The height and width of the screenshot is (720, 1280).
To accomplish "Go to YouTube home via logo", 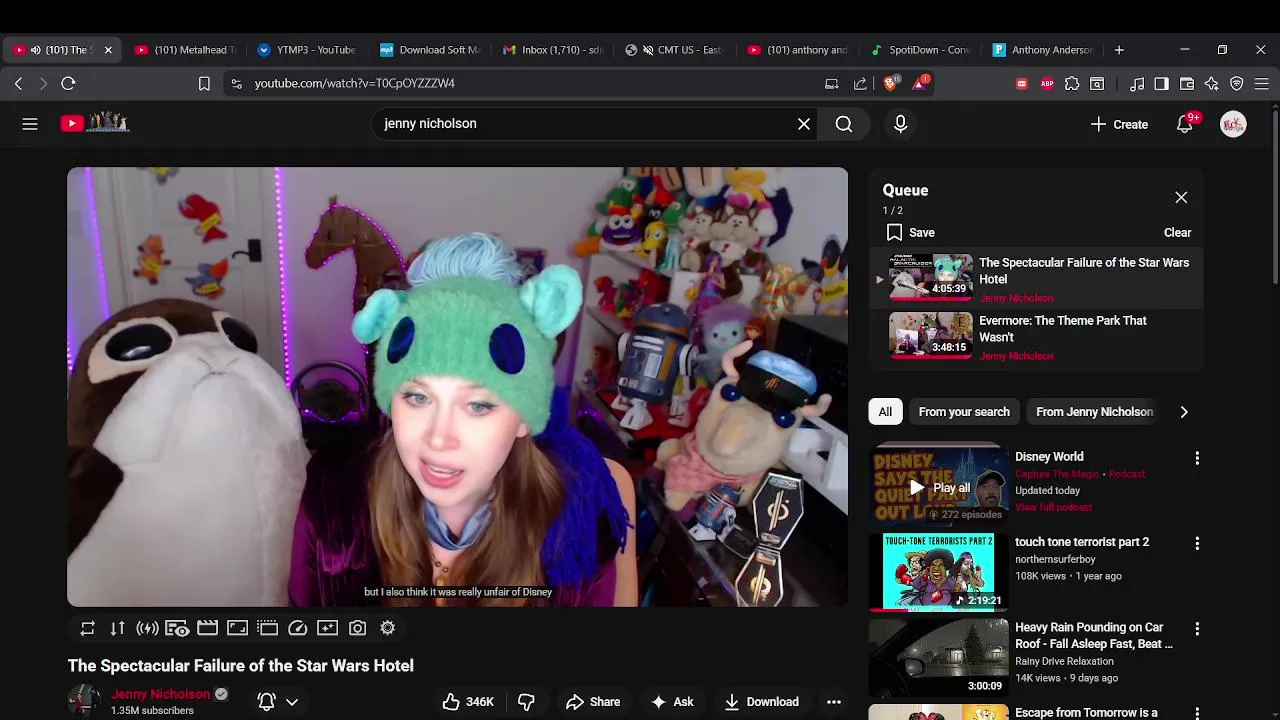I will coord(94,123).
